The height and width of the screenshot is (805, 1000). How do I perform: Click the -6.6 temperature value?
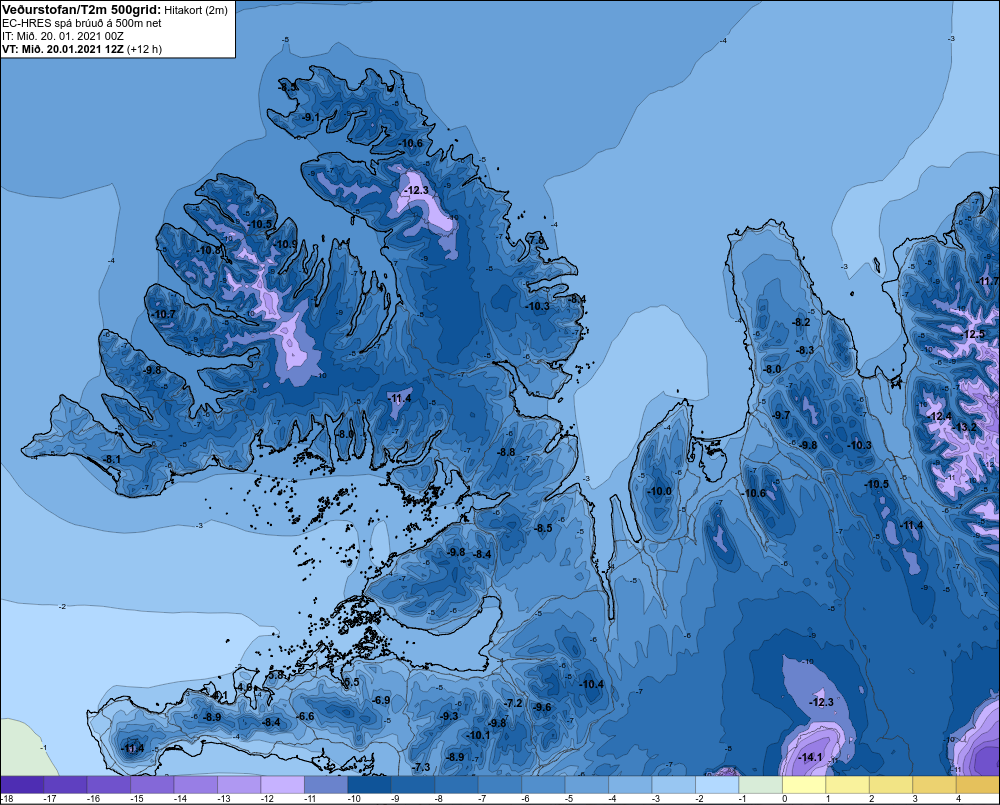pyautogui.click(x=305, y=716)
